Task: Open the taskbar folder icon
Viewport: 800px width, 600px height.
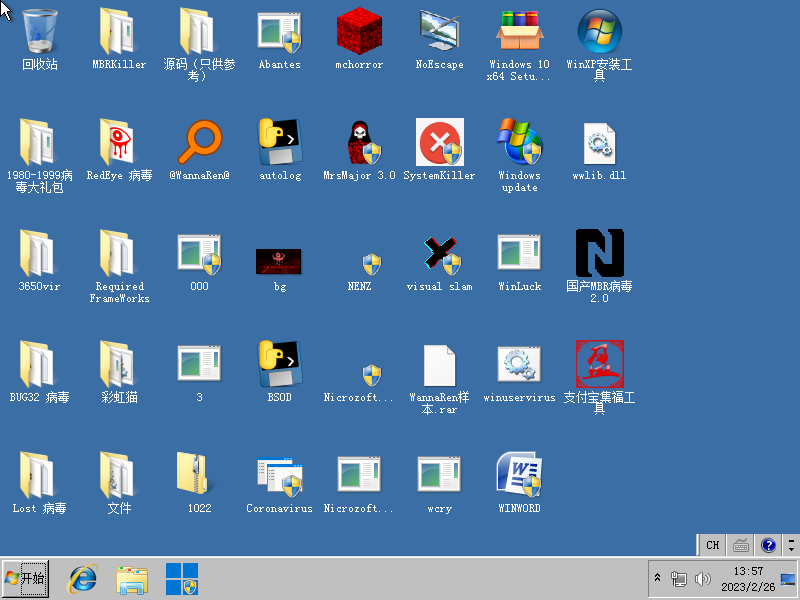Action: 131,578
